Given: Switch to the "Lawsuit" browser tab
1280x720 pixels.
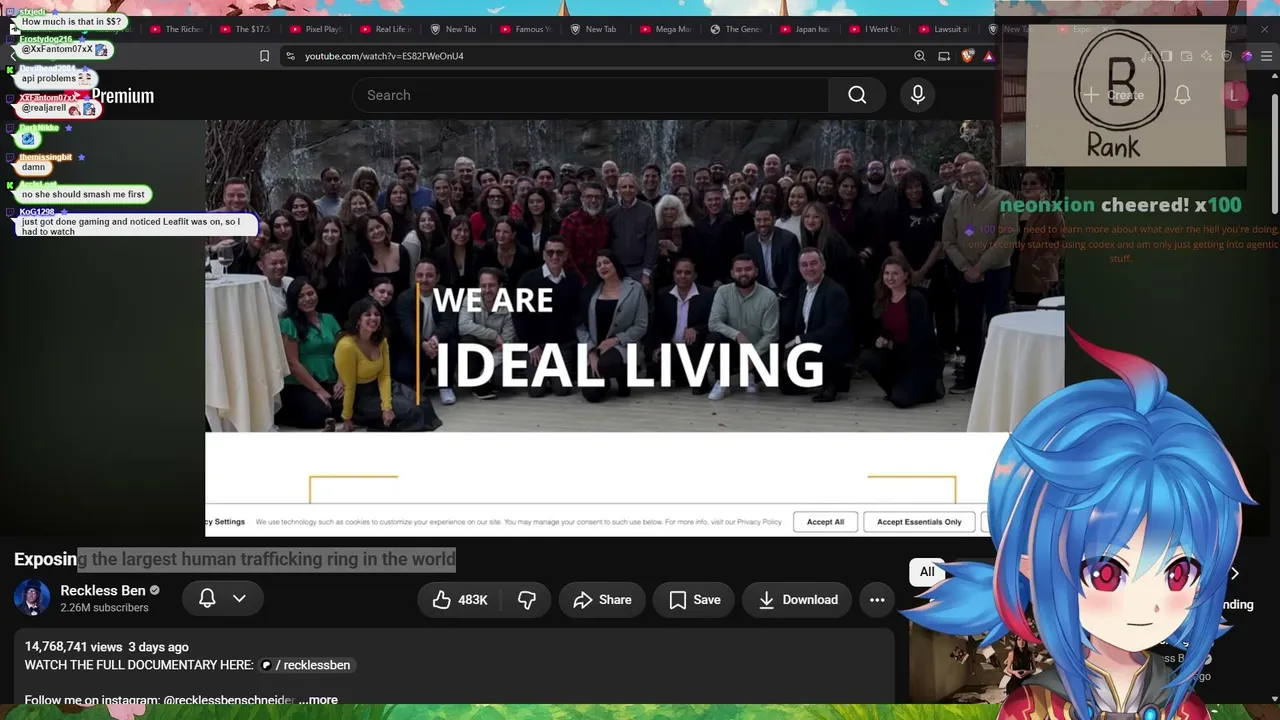Looking at the screenshot, I should [946, 29].
